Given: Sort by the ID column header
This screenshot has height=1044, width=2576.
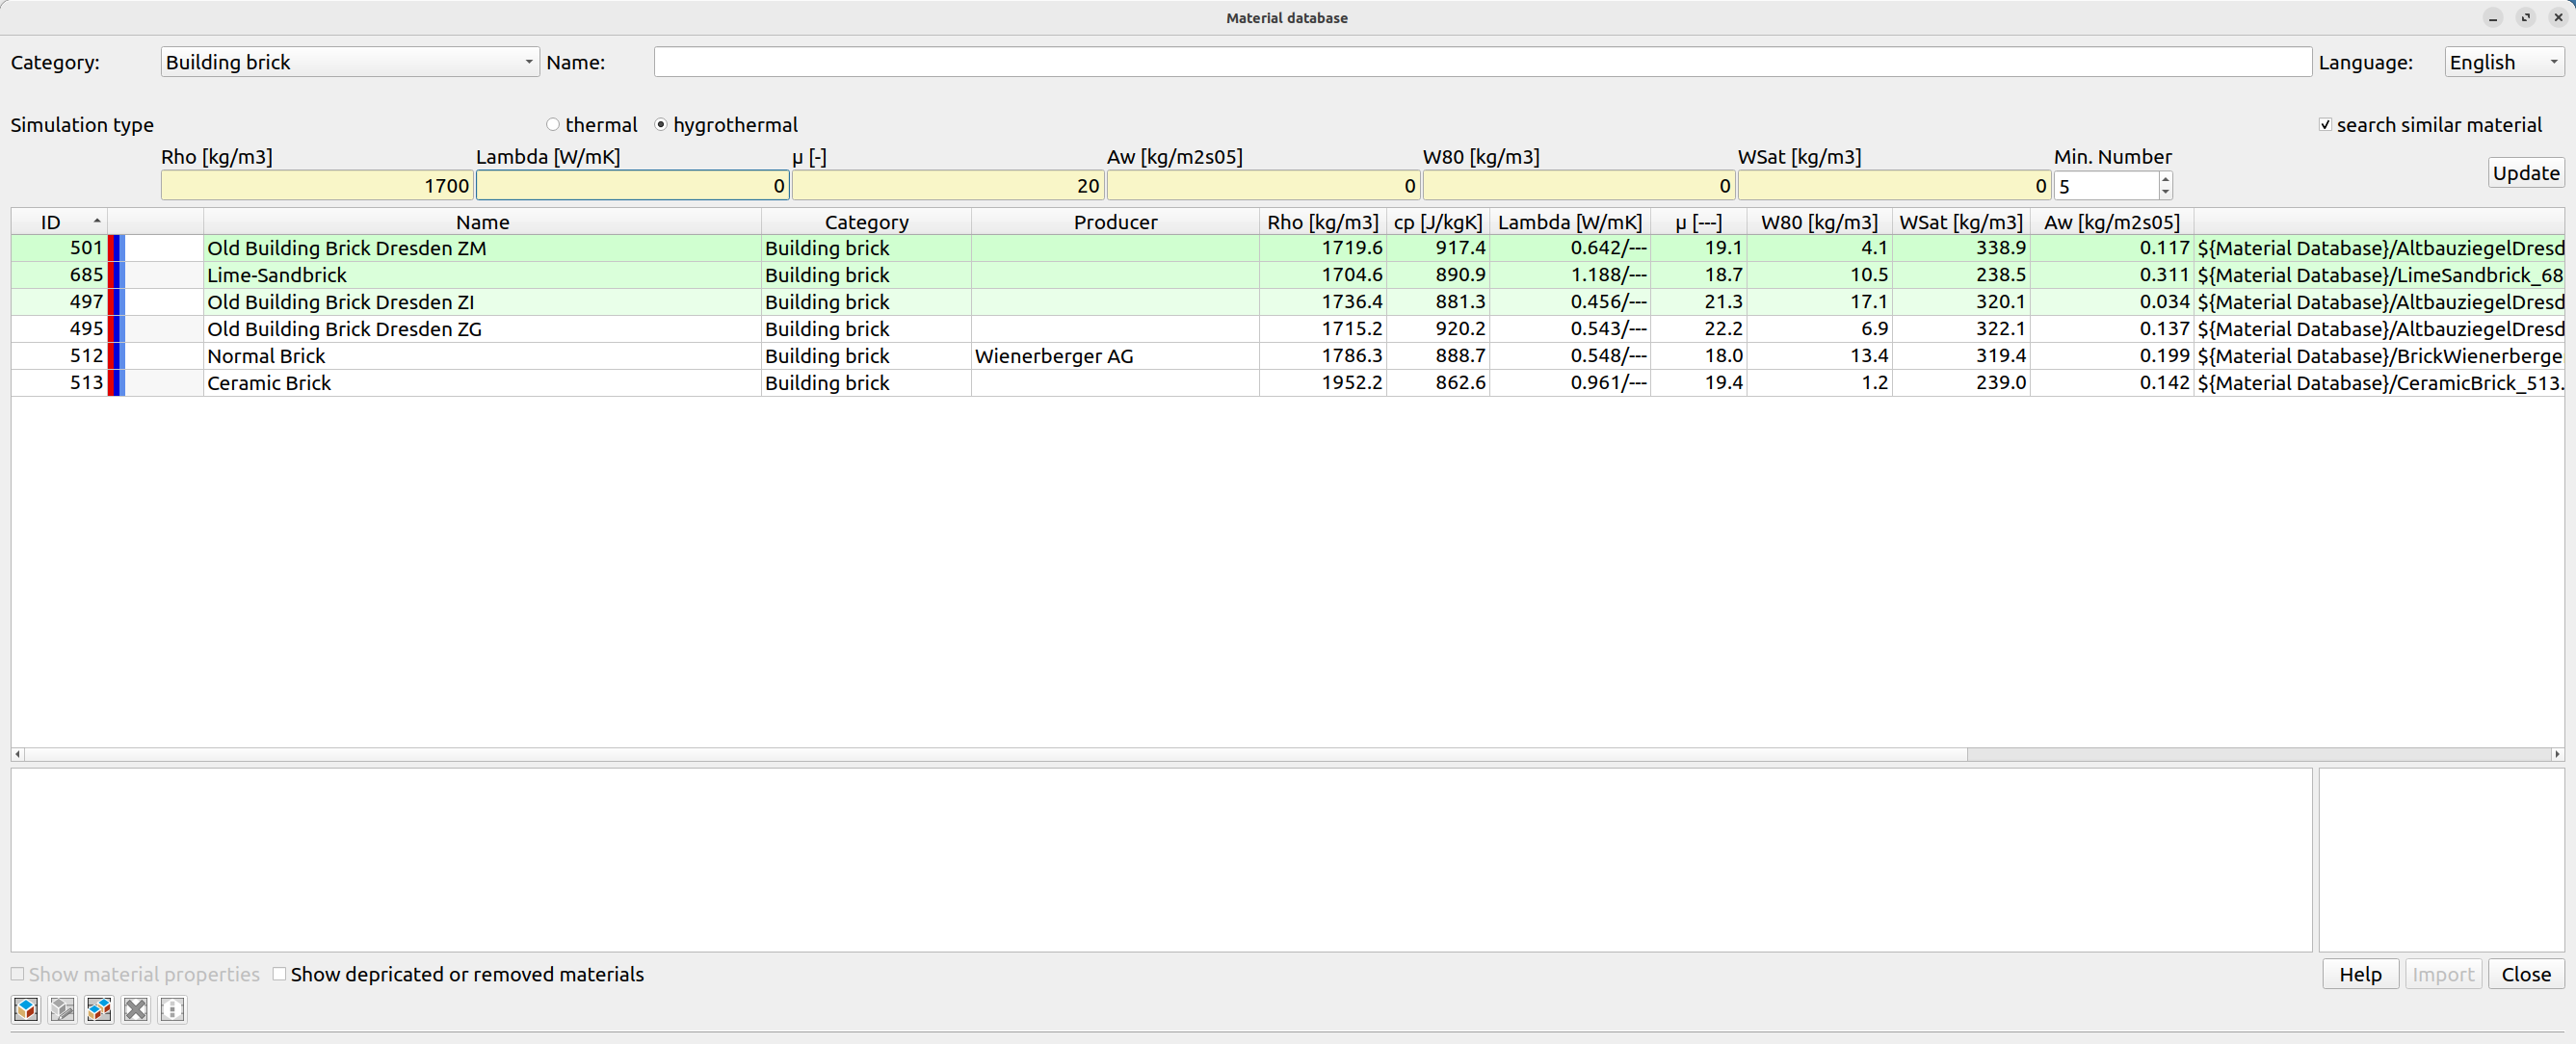Looking at the screenshot, I should coord(59,222).
